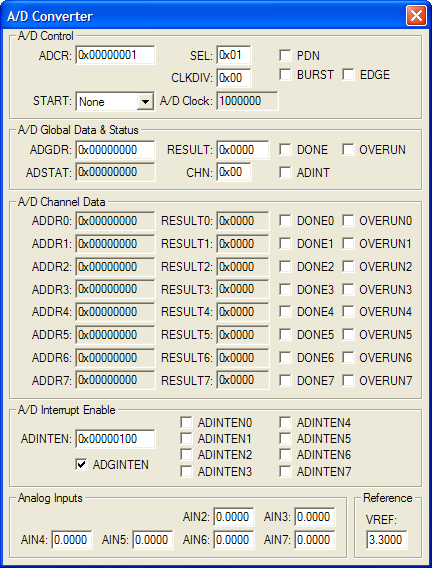432x568 pixels.
Task: Toggle ADINTEN6 interrupt enable
Action: click(285, 454)
